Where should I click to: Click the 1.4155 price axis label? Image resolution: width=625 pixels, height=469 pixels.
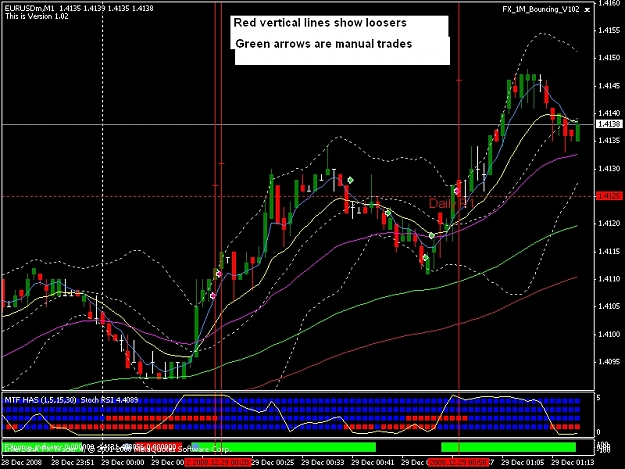click(x=609, y=30)
